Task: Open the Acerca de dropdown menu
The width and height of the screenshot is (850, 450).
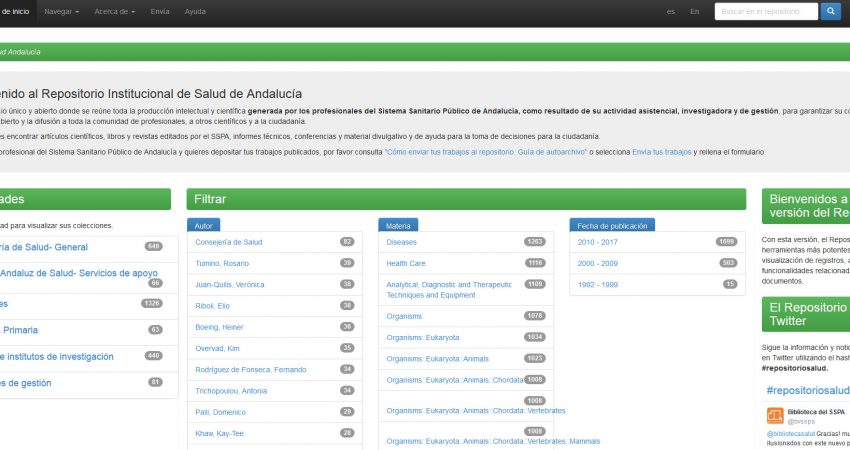Action: [114, 11]
